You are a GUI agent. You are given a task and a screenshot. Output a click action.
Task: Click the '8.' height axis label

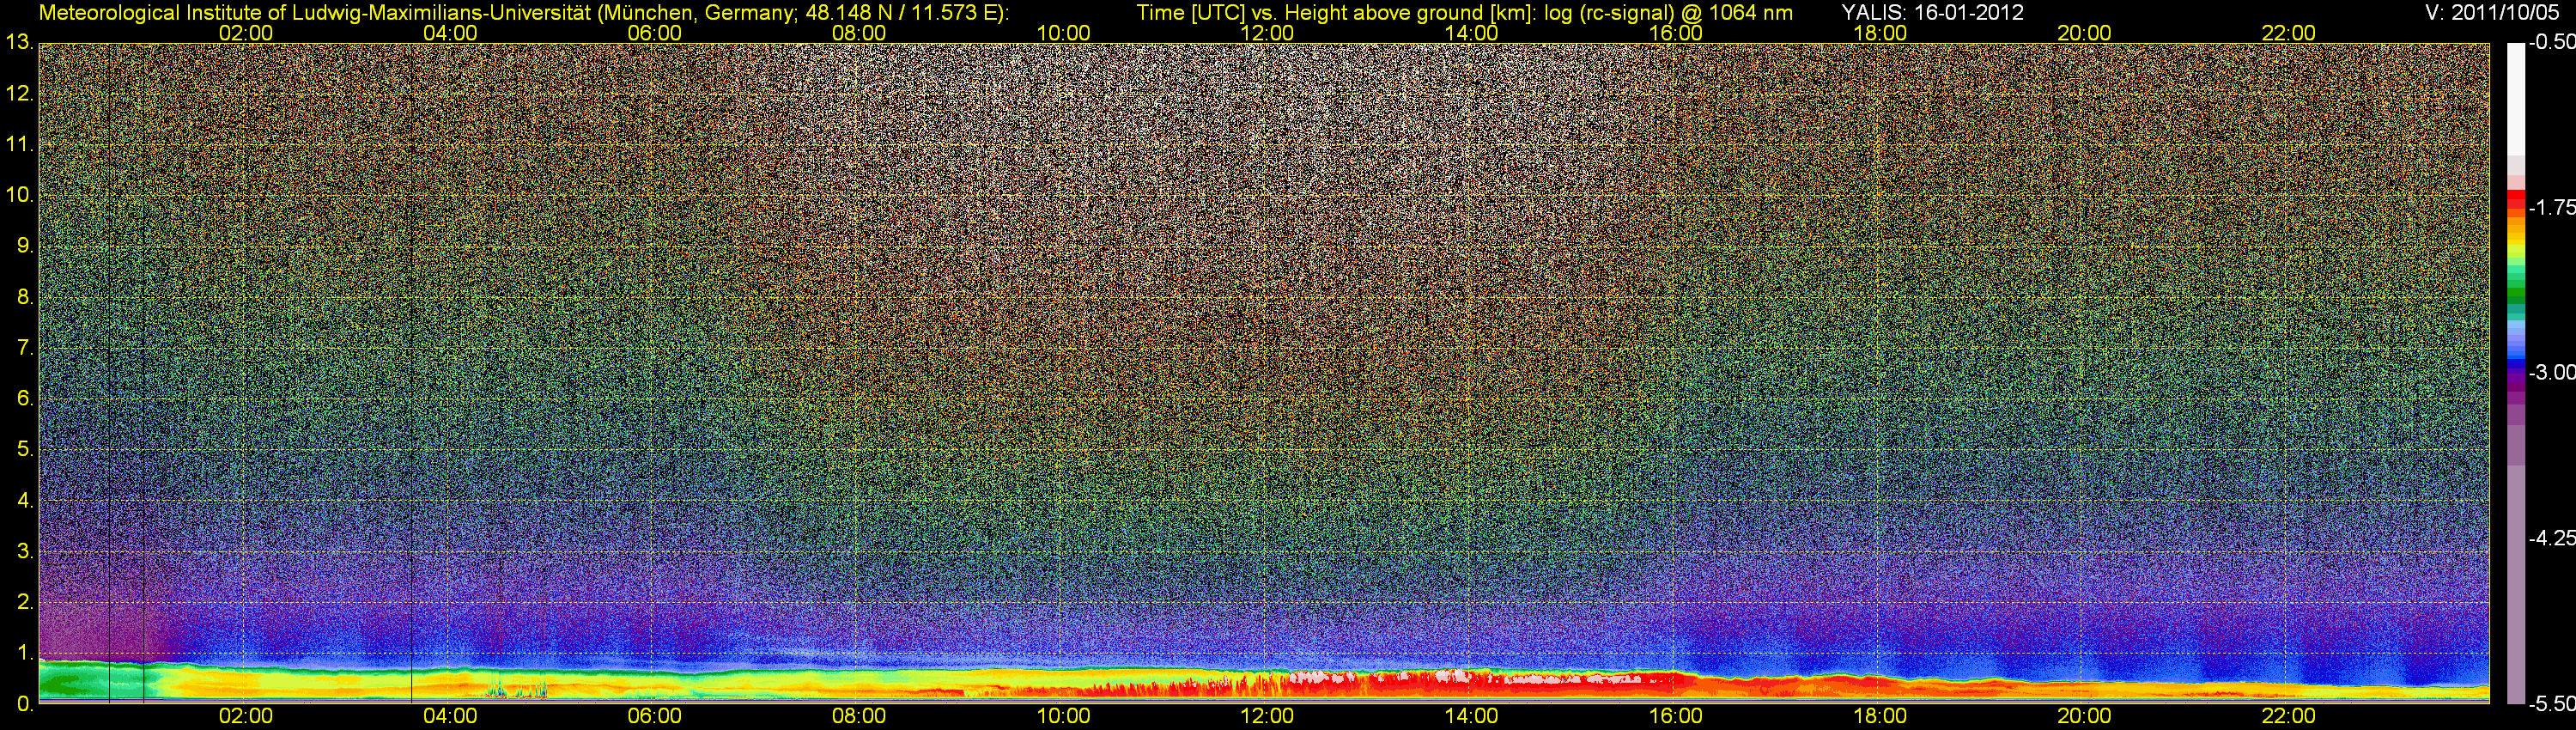pyautogui.click(x=25, y=297)
